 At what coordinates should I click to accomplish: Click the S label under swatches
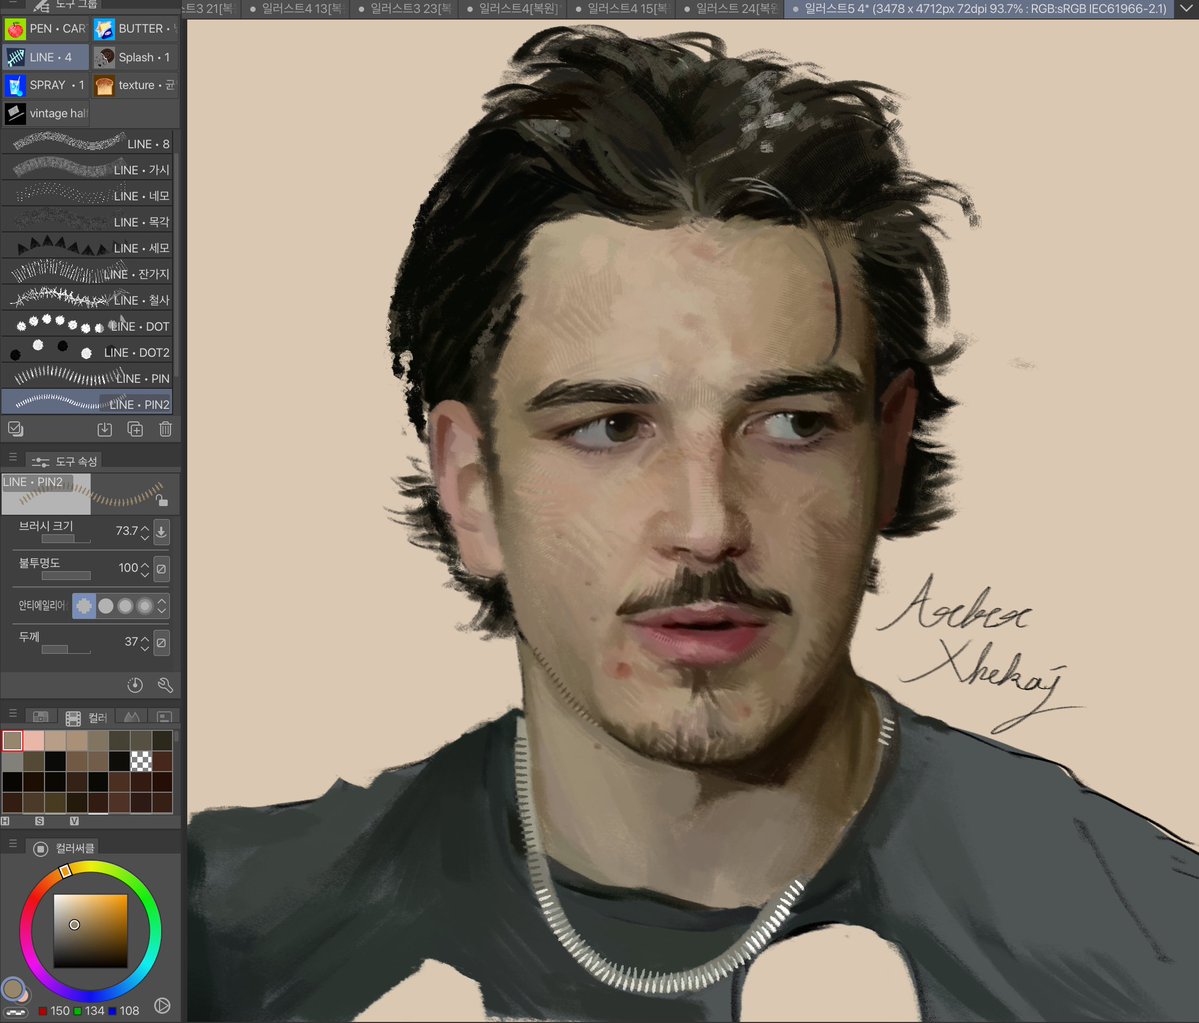[x=40, y=820]
